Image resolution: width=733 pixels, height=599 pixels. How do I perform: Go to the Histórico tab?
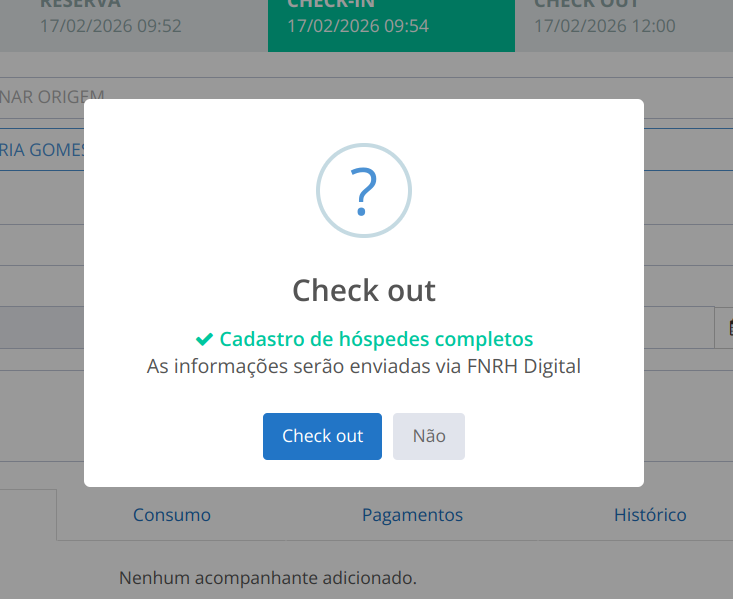650,515
